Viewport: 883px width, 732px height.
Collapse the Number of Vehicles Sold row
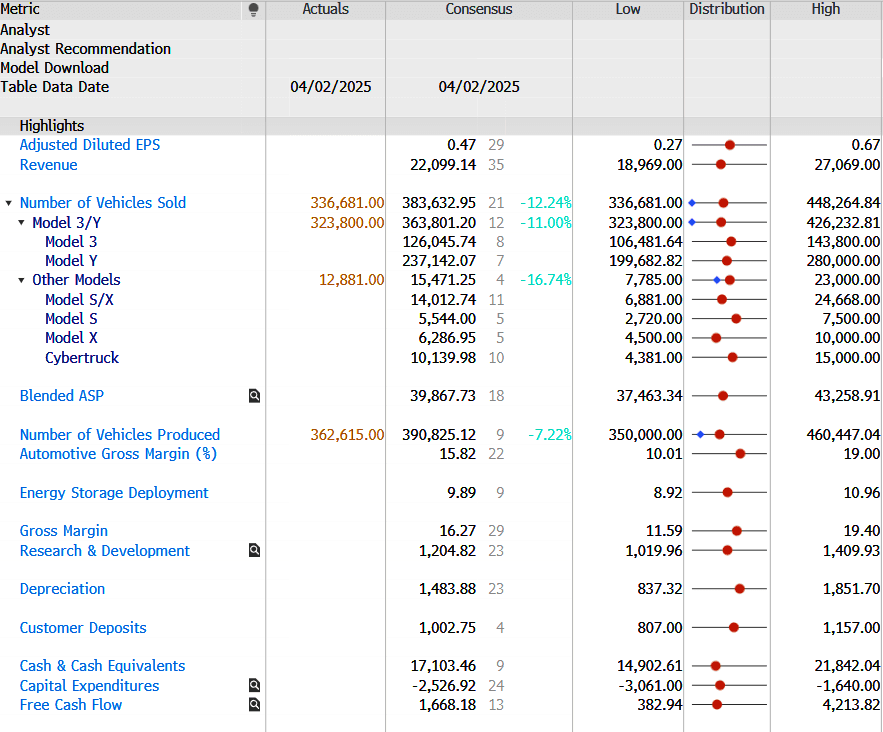tap(9, 203)
